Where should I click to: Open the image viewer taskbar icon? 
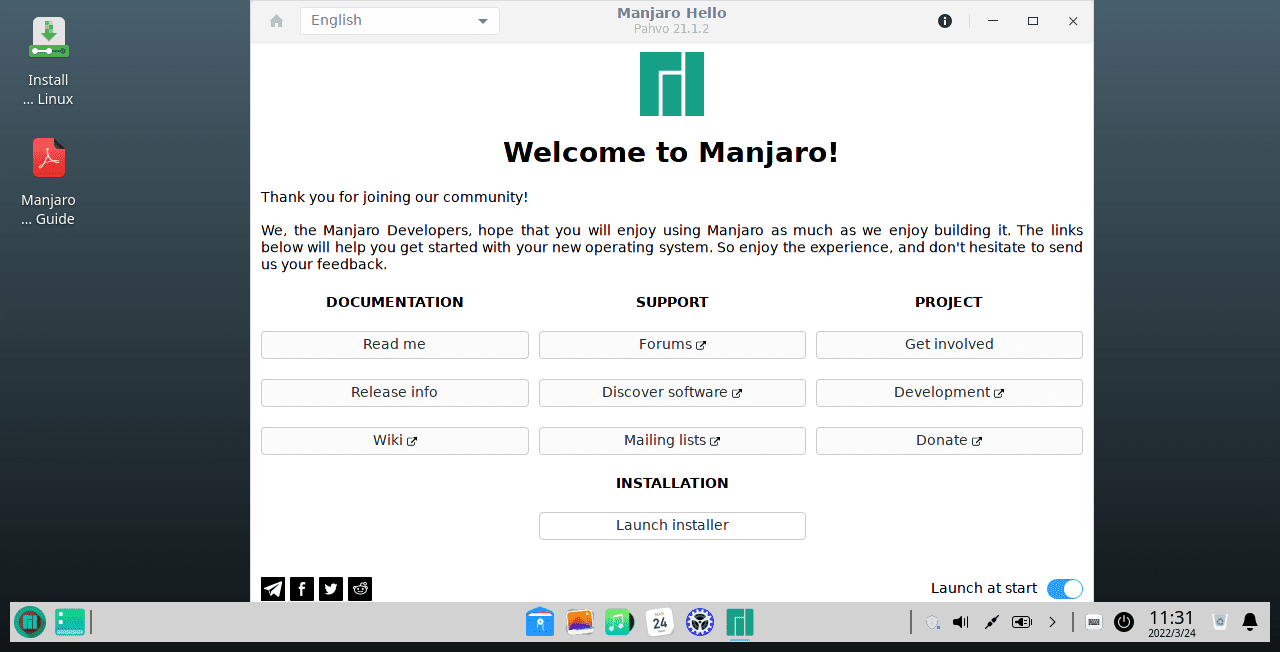click(x=579, y=622)
